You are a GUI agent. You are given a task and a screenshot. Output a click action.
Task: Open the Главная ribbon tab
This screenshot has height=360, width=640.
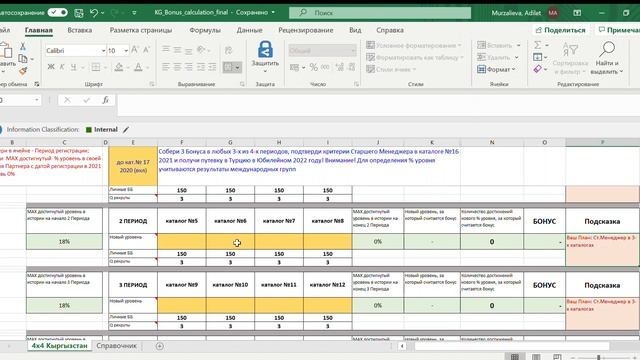(x=39, y=30)
